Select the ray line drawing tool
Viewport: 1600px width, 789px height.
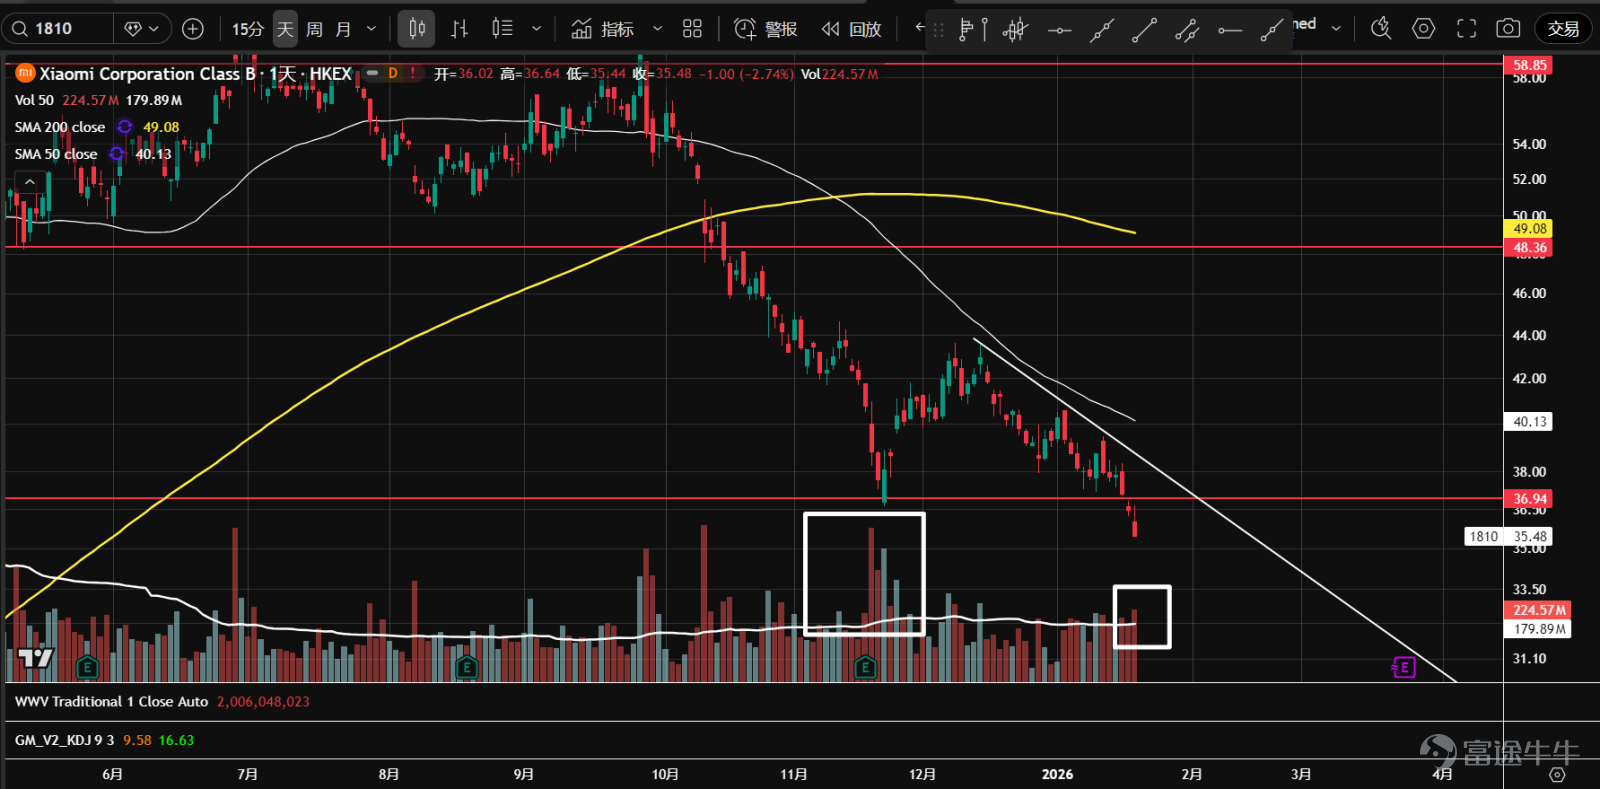coord(1271,31)
